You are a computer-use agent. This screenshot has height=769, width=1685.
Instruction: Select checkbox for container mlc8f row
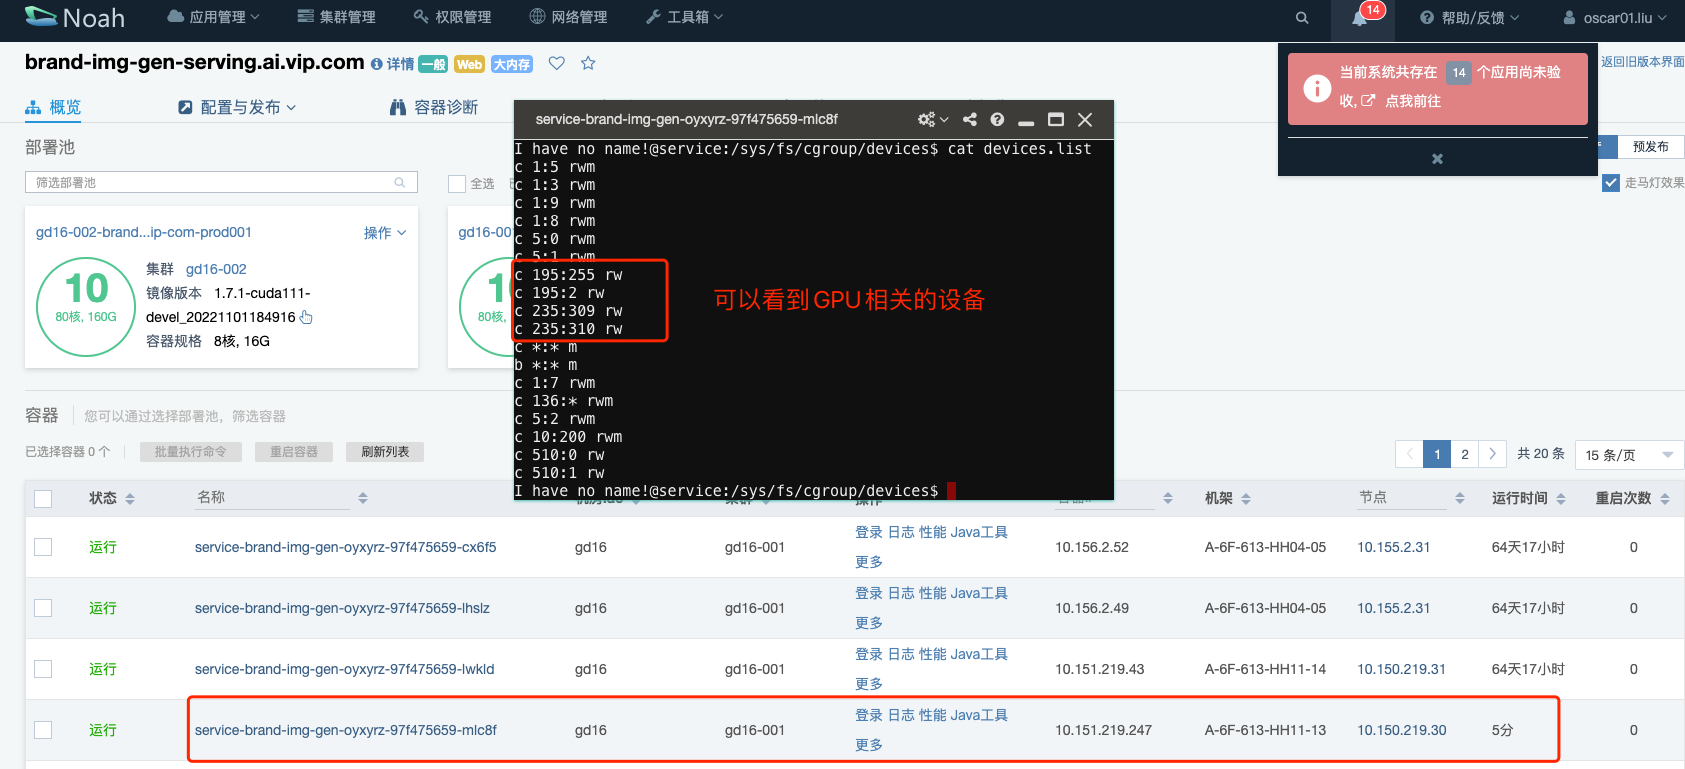click(43, 730)
